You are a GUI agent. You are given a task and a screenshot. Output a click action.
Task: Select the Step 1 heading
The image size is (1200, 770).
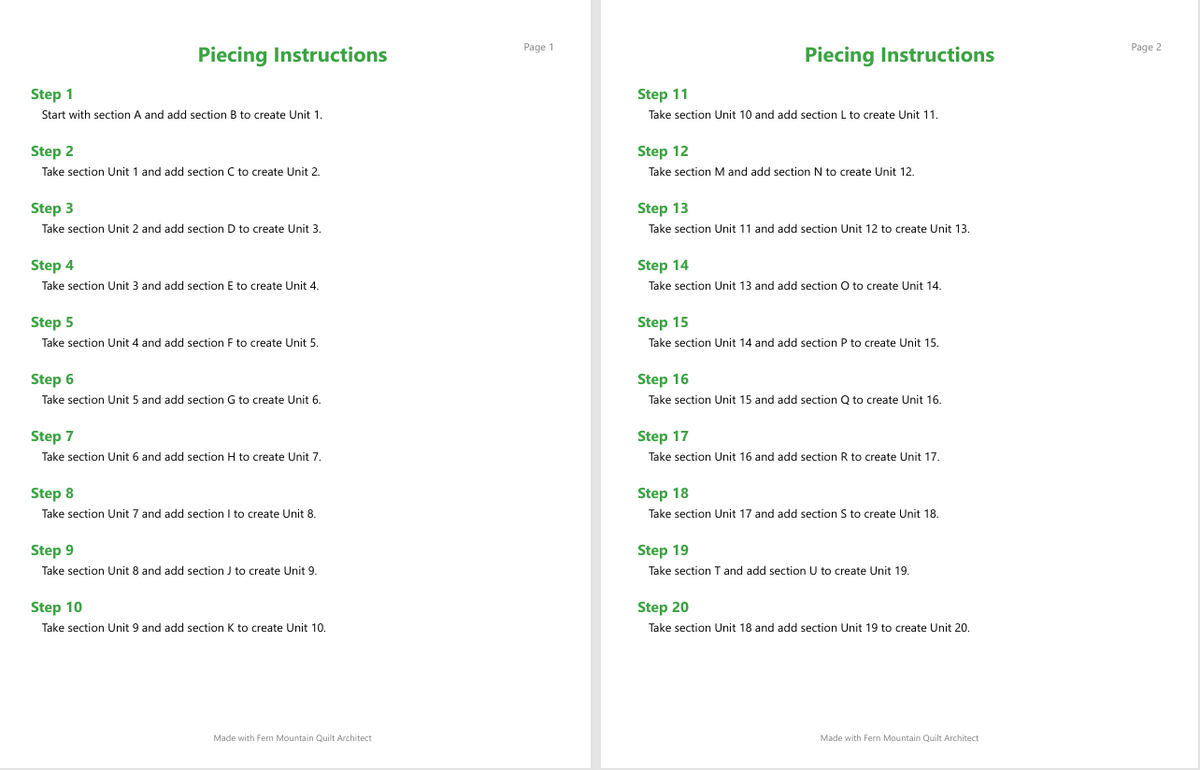pyautogui.click(x=52, y=94)
